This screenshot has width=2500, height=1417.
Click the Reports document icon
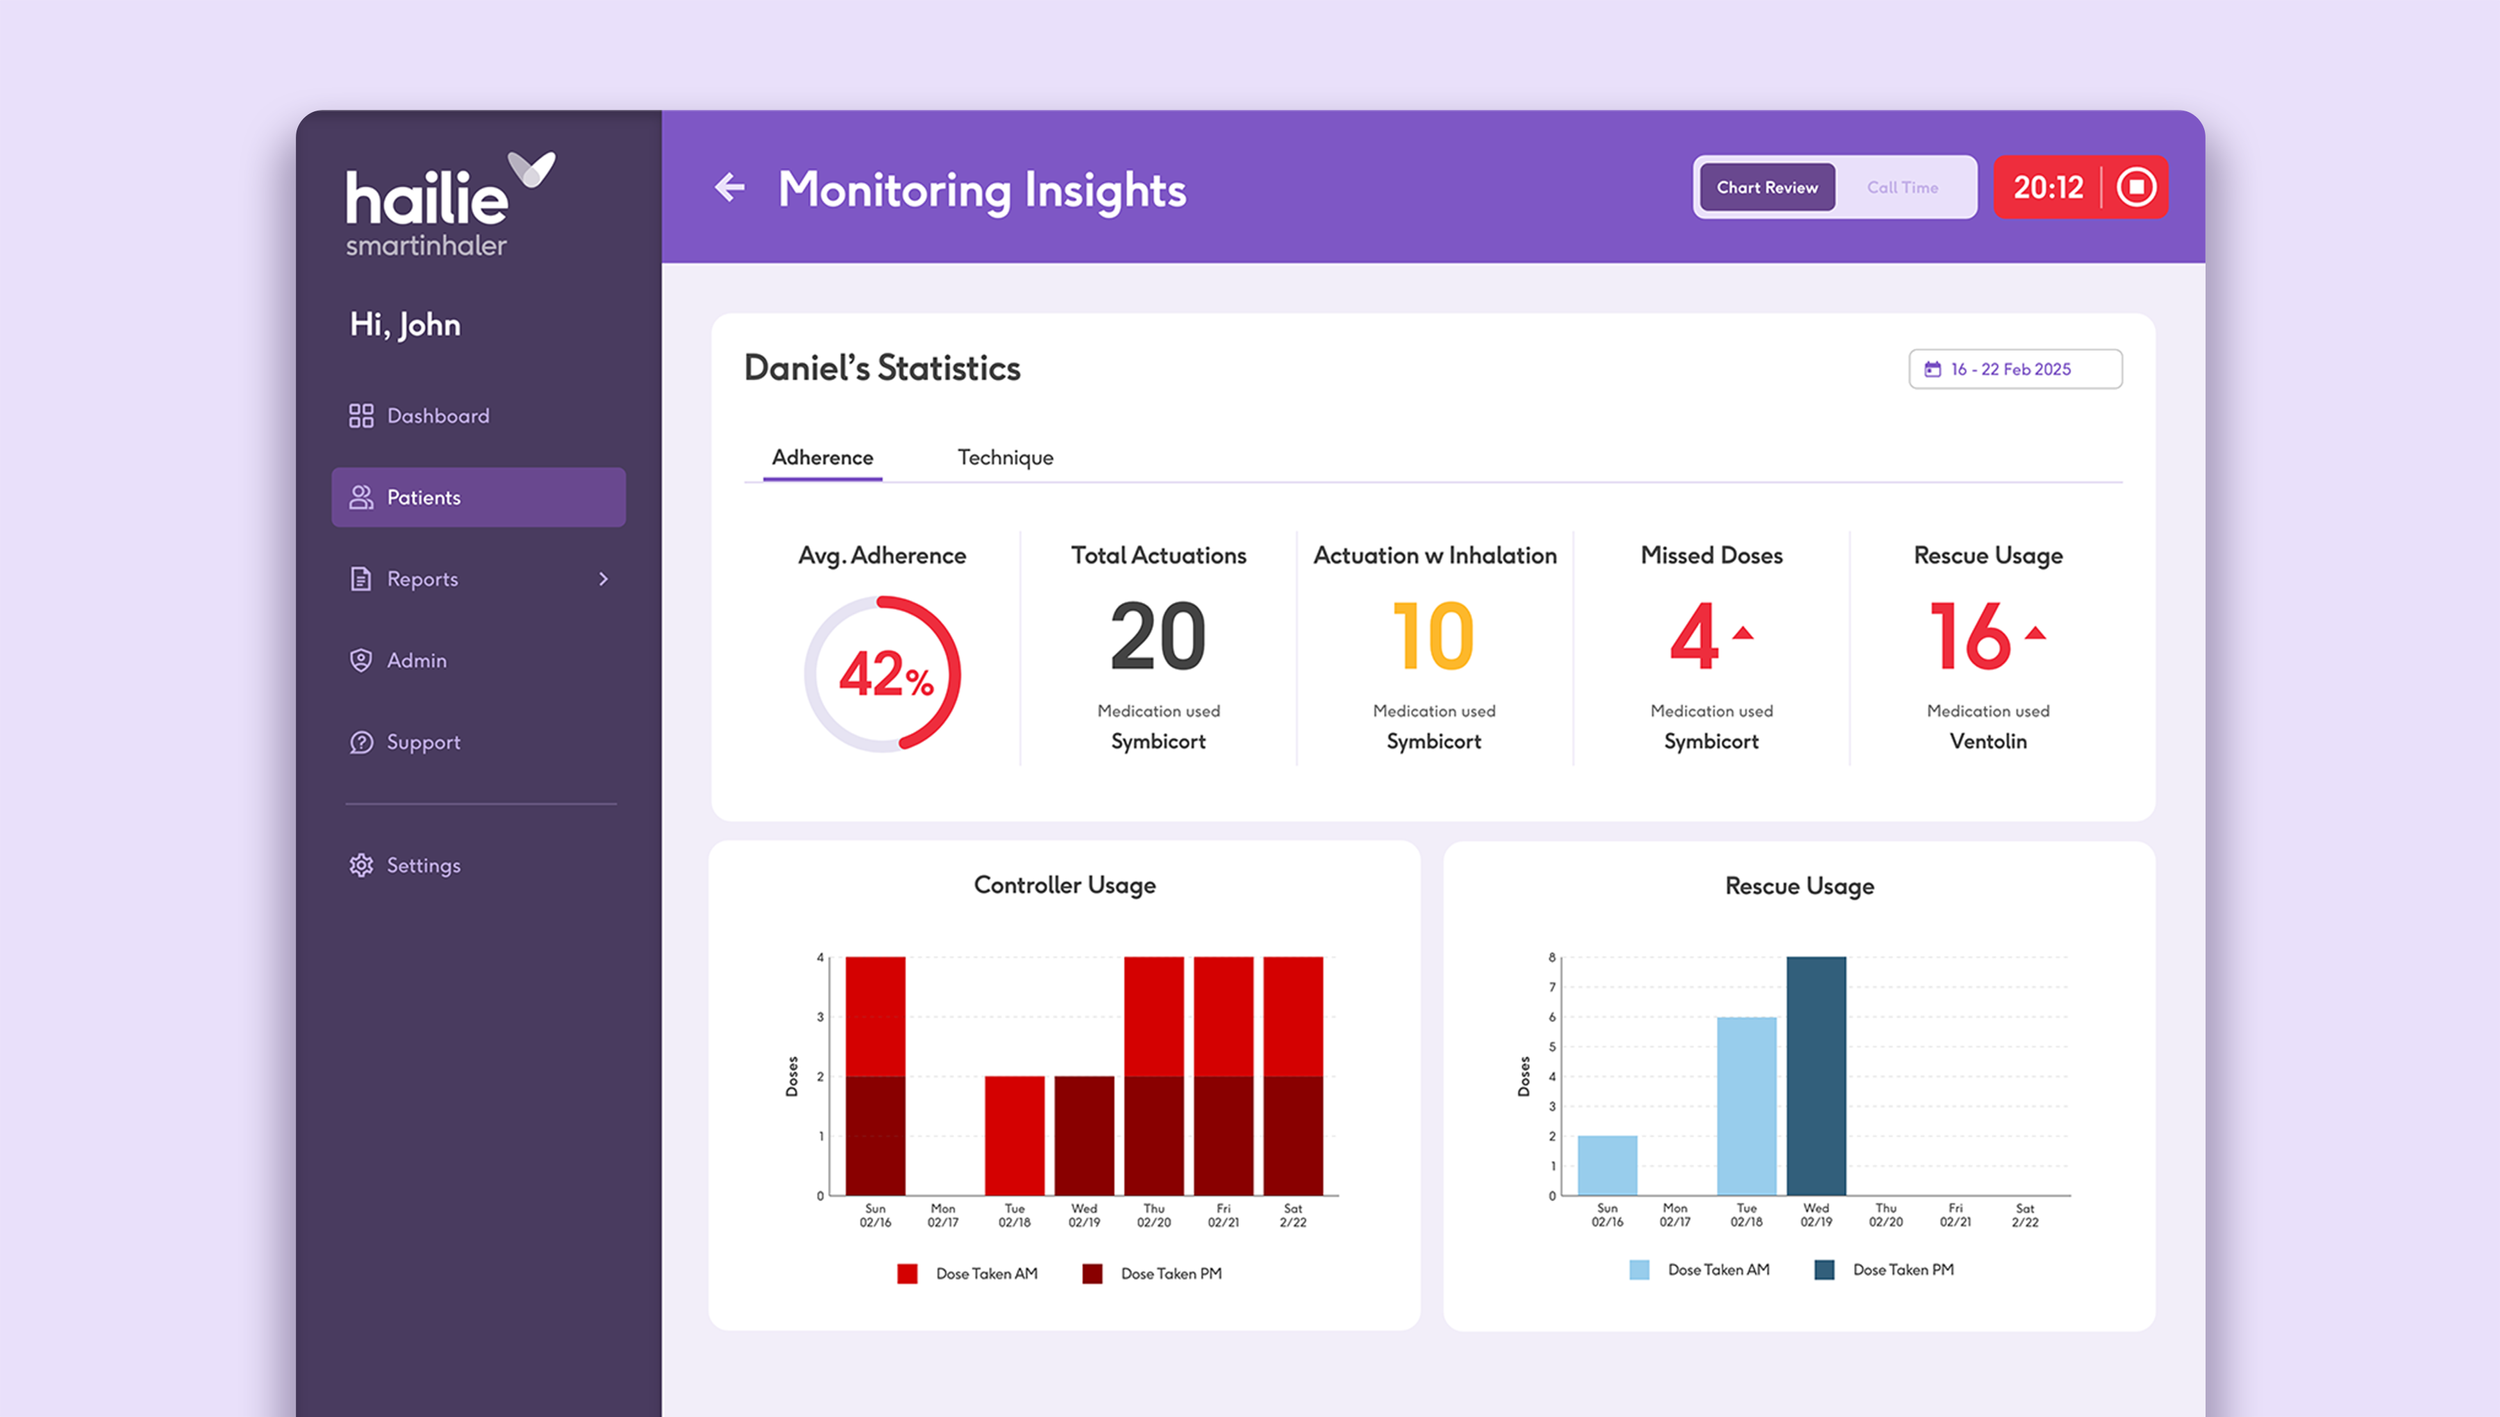361,579
